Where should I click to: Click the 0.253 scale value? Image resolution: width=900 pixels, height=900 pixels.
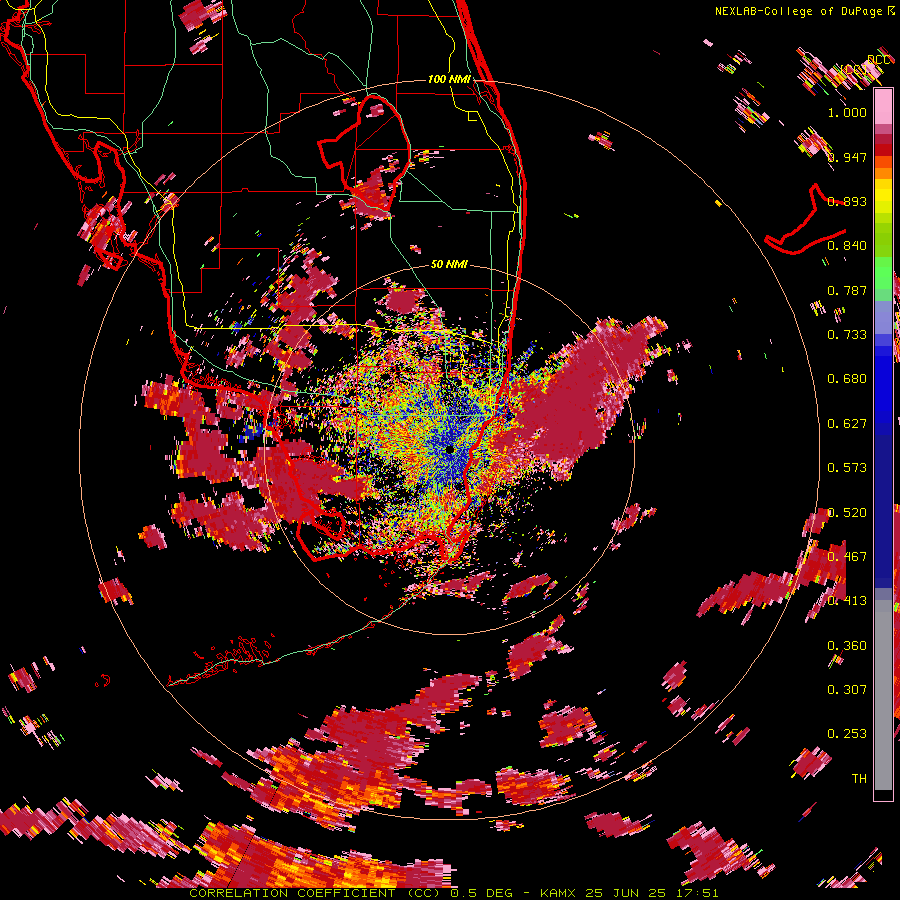(847, 734)
